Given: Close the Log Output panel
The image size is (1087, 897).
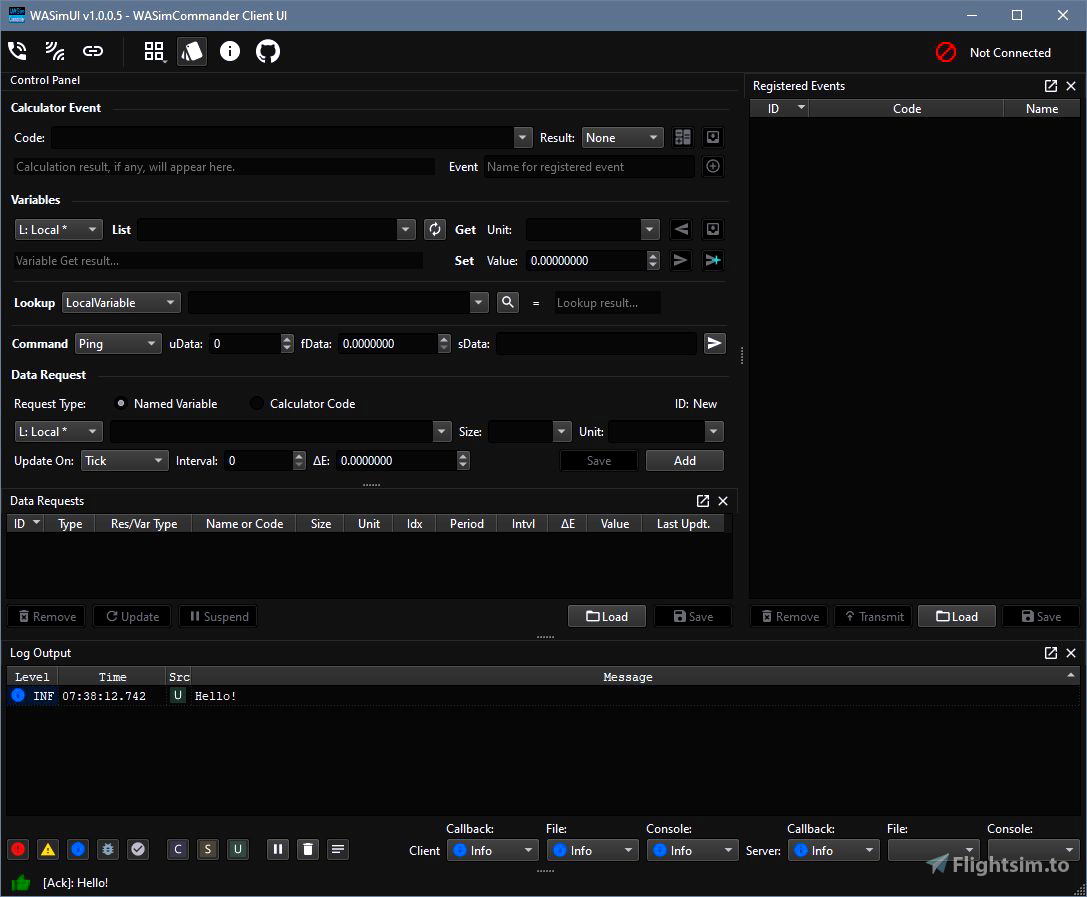Looking at the screenshot, I should point(1071,653).
